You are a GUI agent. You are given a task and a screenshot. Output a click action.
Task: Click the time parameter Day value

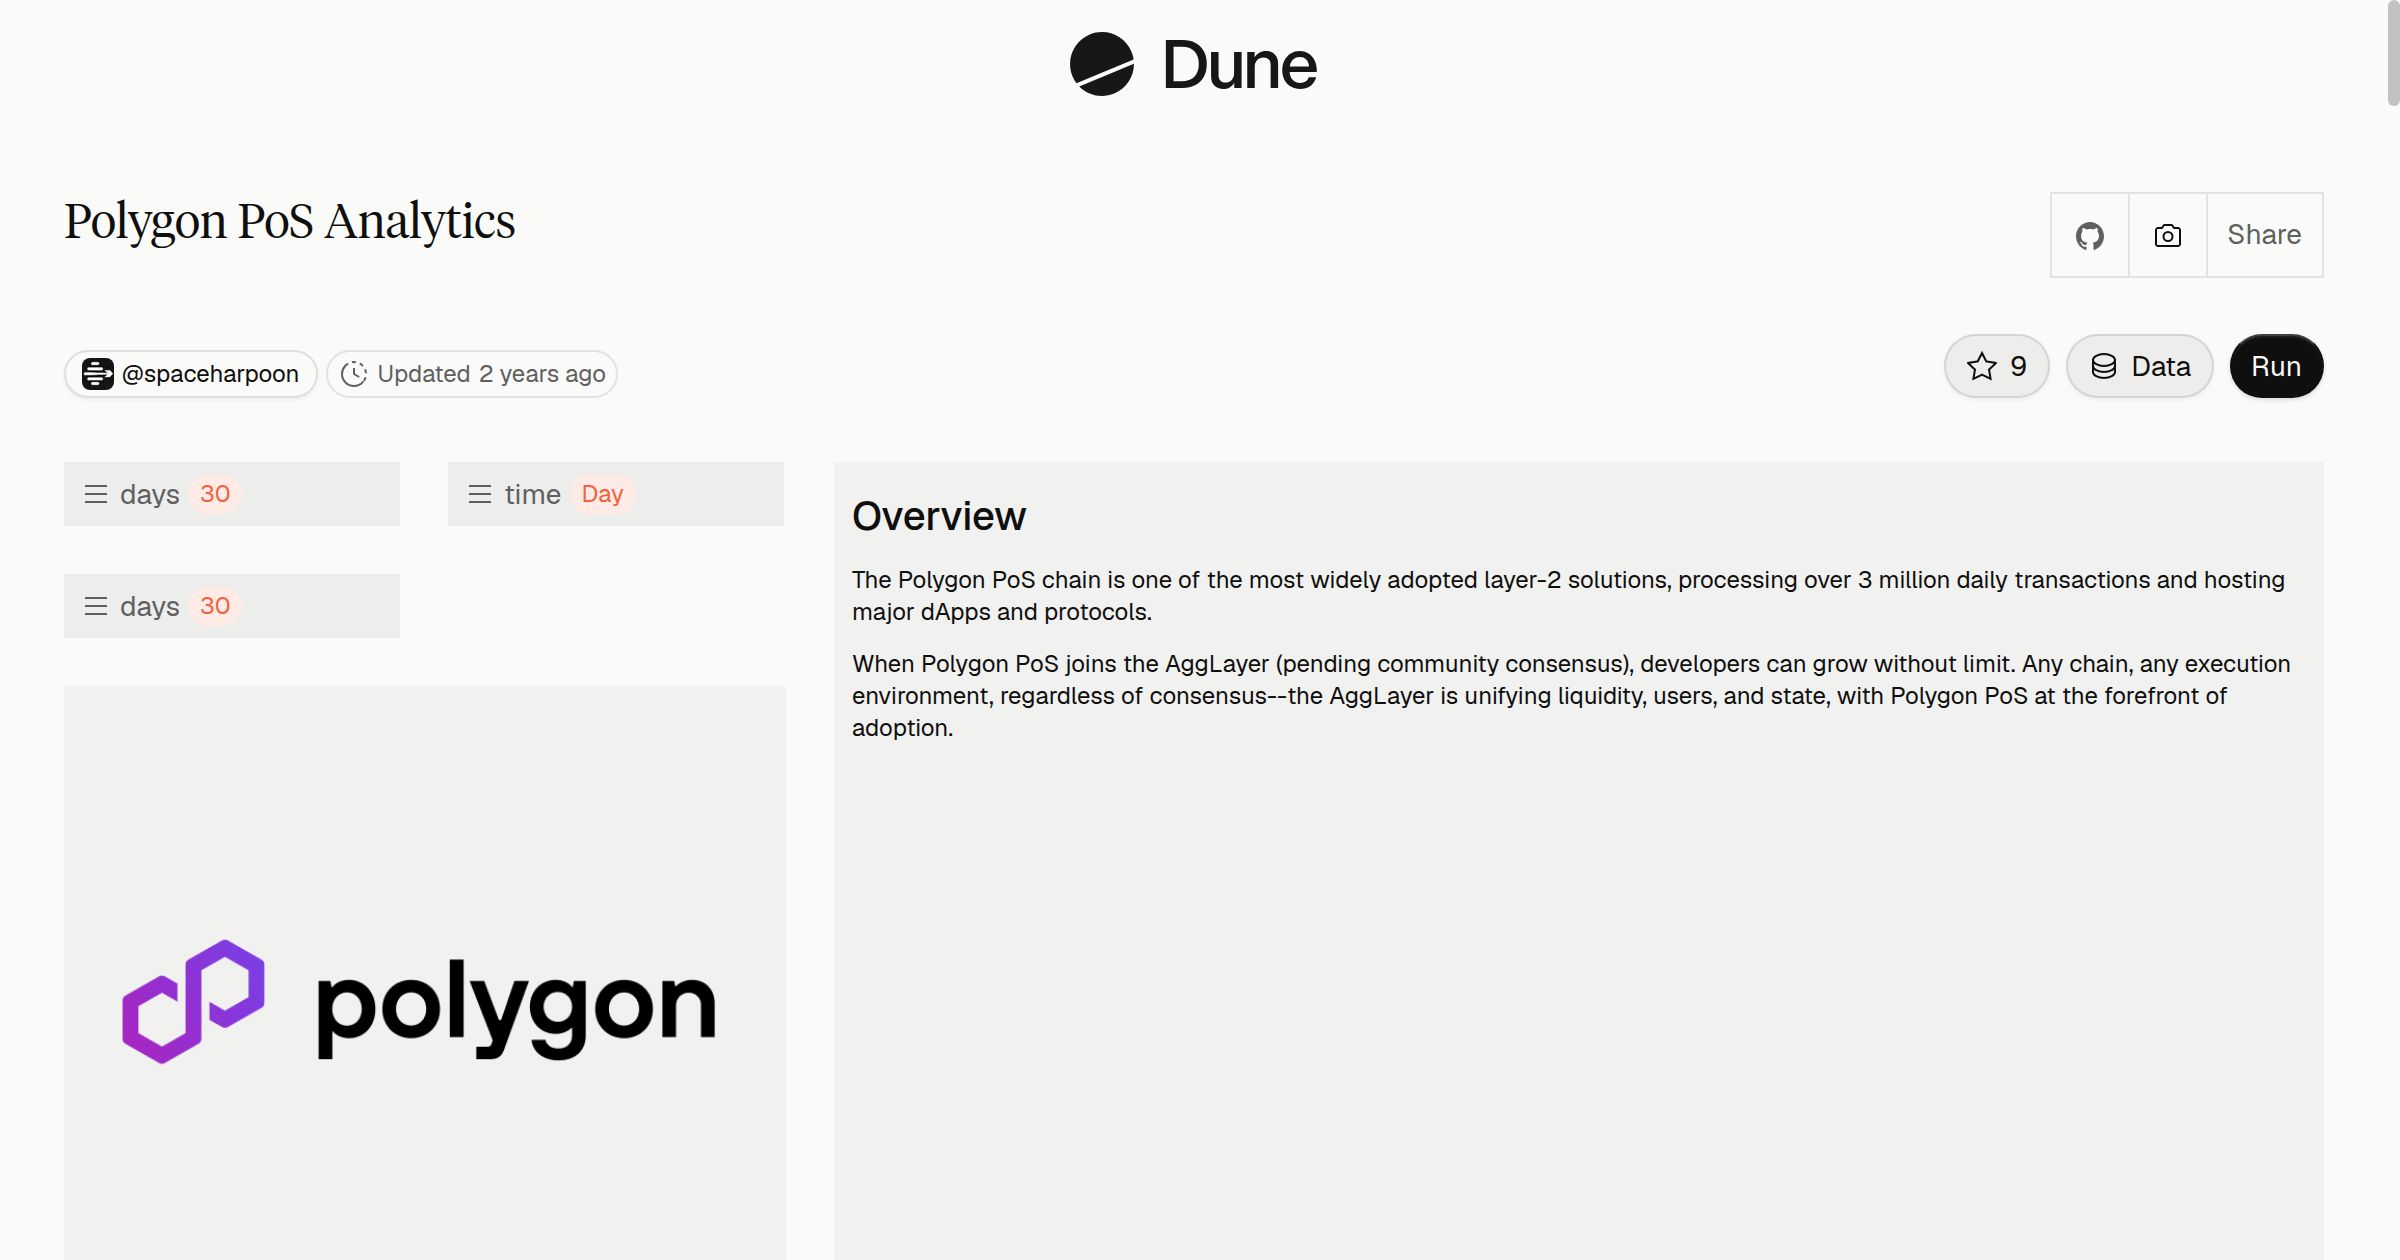point(602,494)
